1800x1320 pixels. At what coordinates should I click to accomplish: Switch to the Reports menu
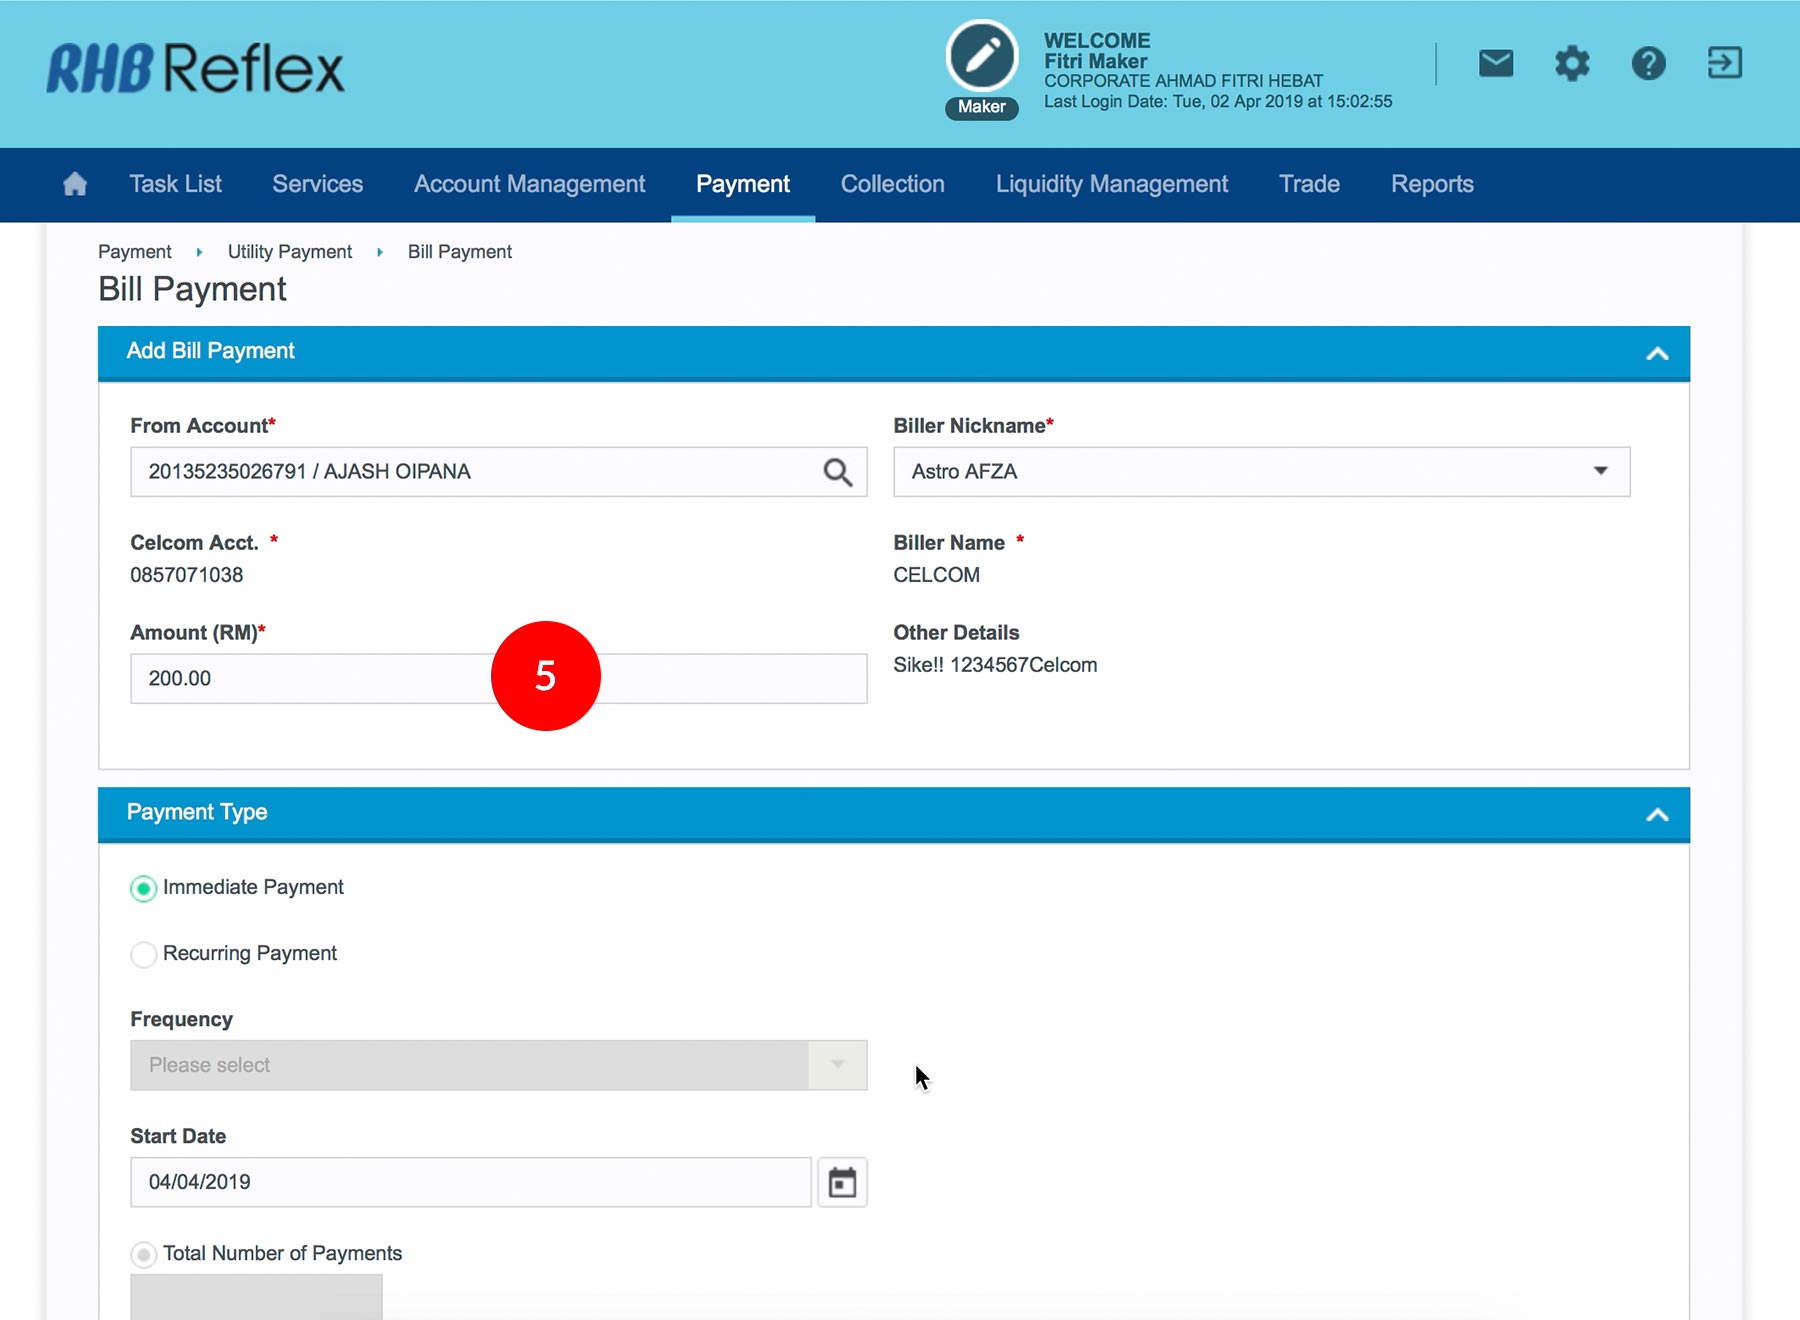click(1431, 184)
